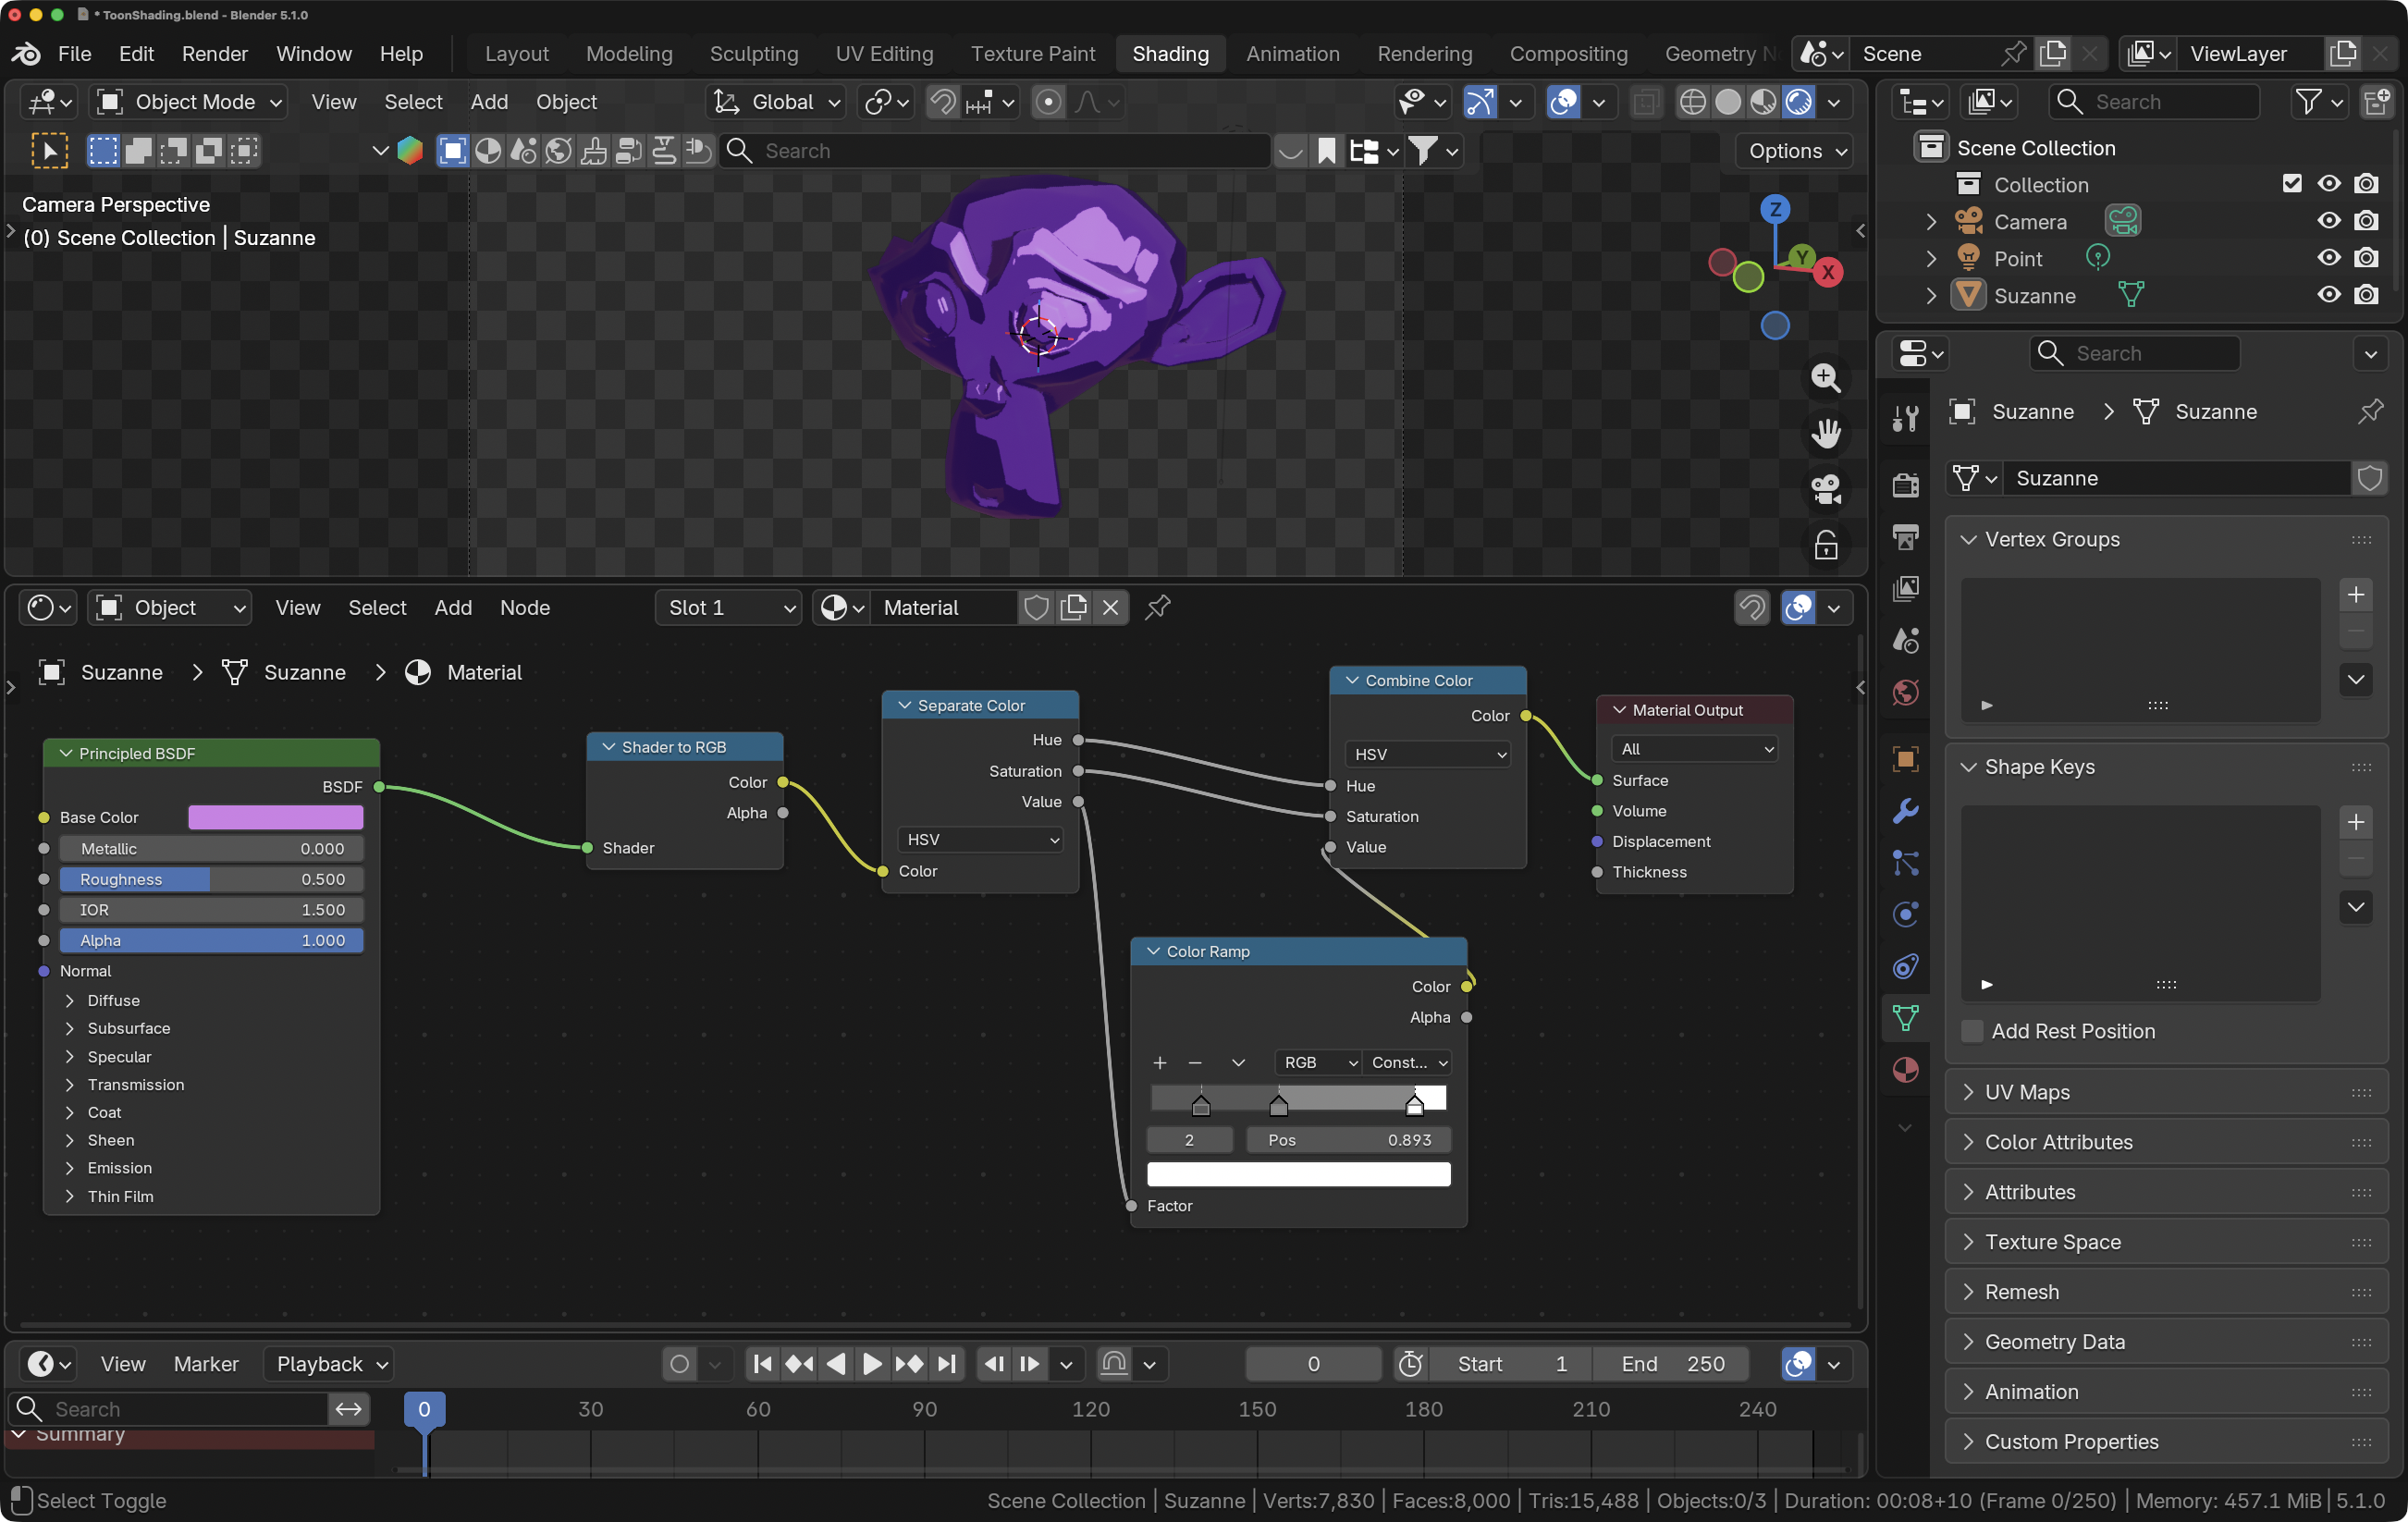Open the Physics properties tab icon
The width and height of the screenshot is (2408, 1522).
click(x=1905, y=914)
